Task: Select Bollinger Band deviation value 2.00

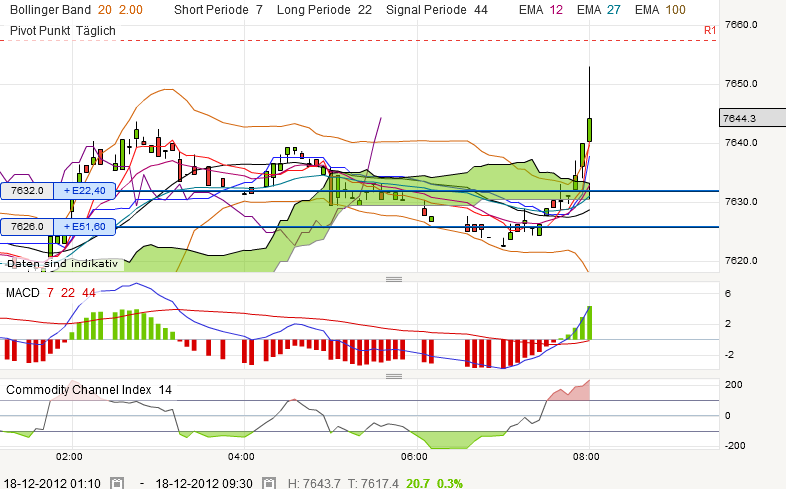Action: (130, 10)
